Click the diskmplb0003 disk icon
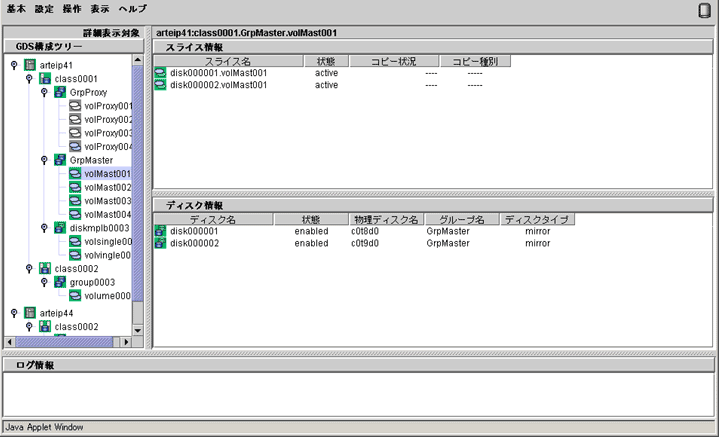This screenshot has width=719, height=437. point(60,228)
